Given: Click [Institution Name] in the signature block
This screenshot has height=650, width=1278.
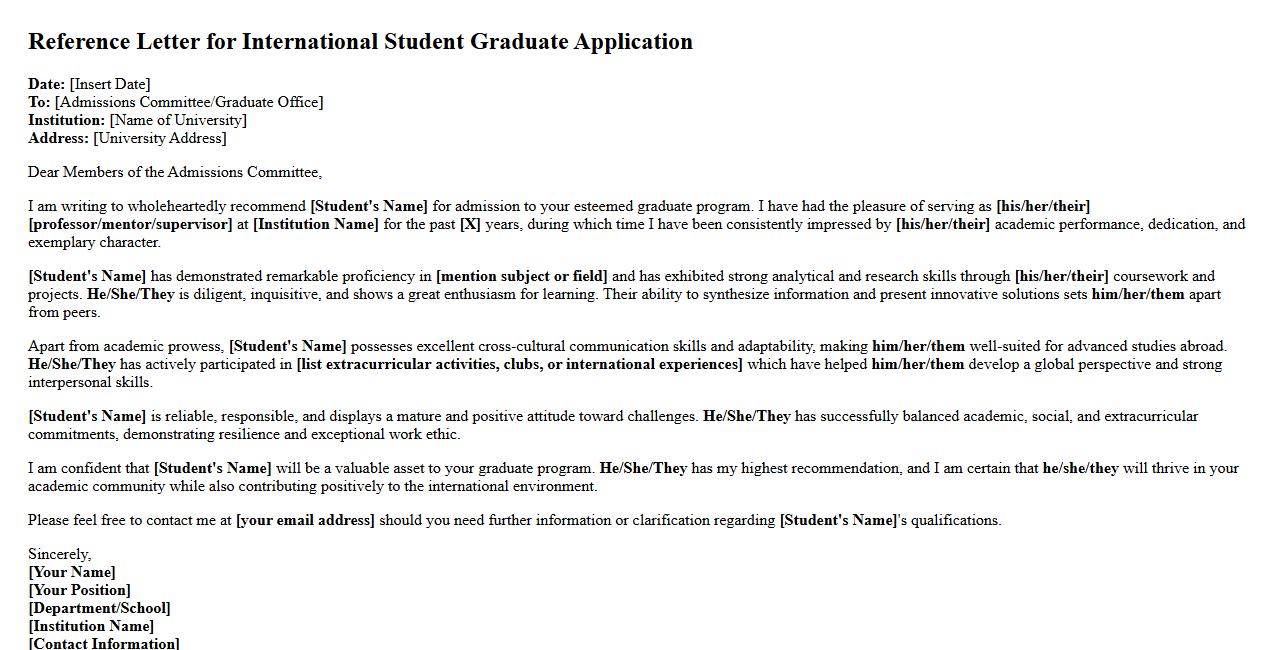Looking at the screenshot, I should [91, 626].
